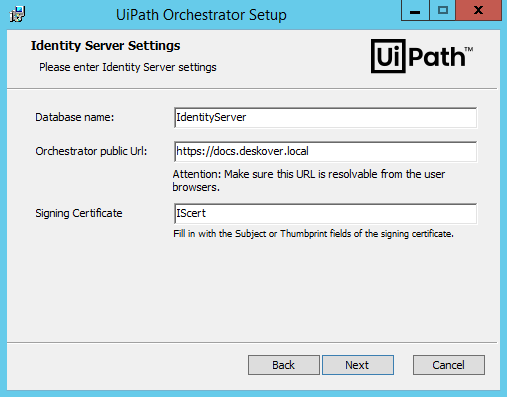
Task: Click the Orchestrator public Url field
Action: click(325, 151)
